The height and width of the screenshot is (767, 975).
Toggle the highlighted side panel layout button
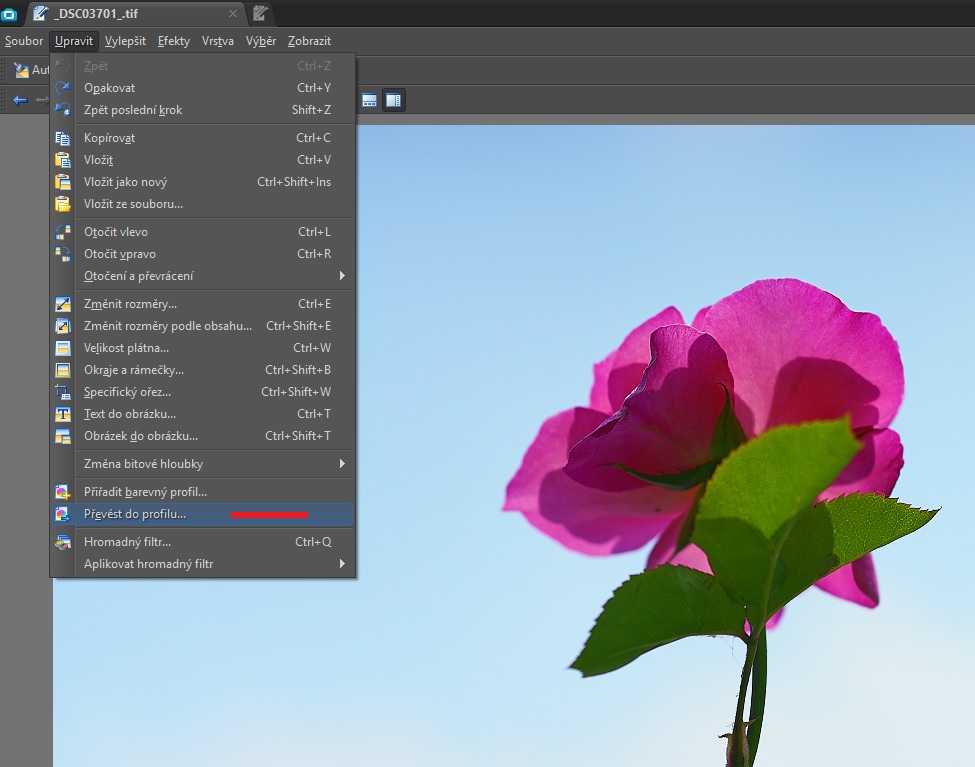click(x=394, y=100)
